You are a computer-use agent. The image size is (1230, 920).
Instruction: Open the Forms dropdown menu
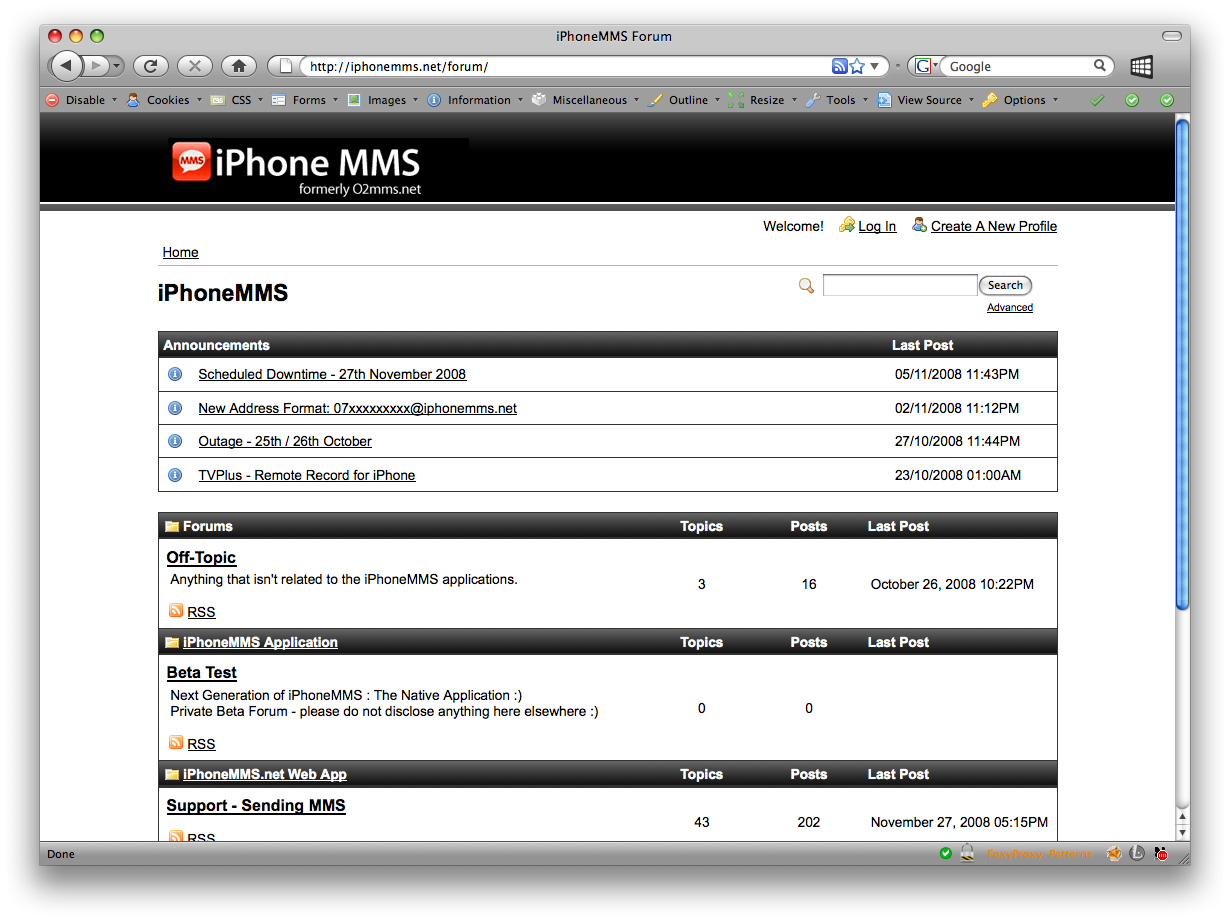coord(305,100)
